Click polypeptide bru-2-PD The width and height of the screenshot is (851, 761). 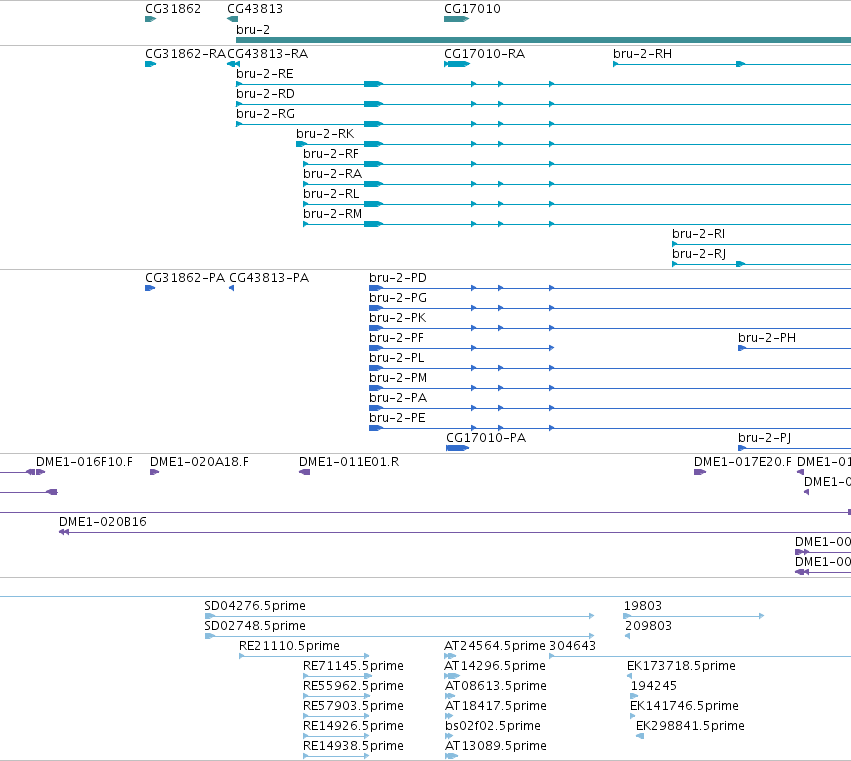click(x=398, y=278)
